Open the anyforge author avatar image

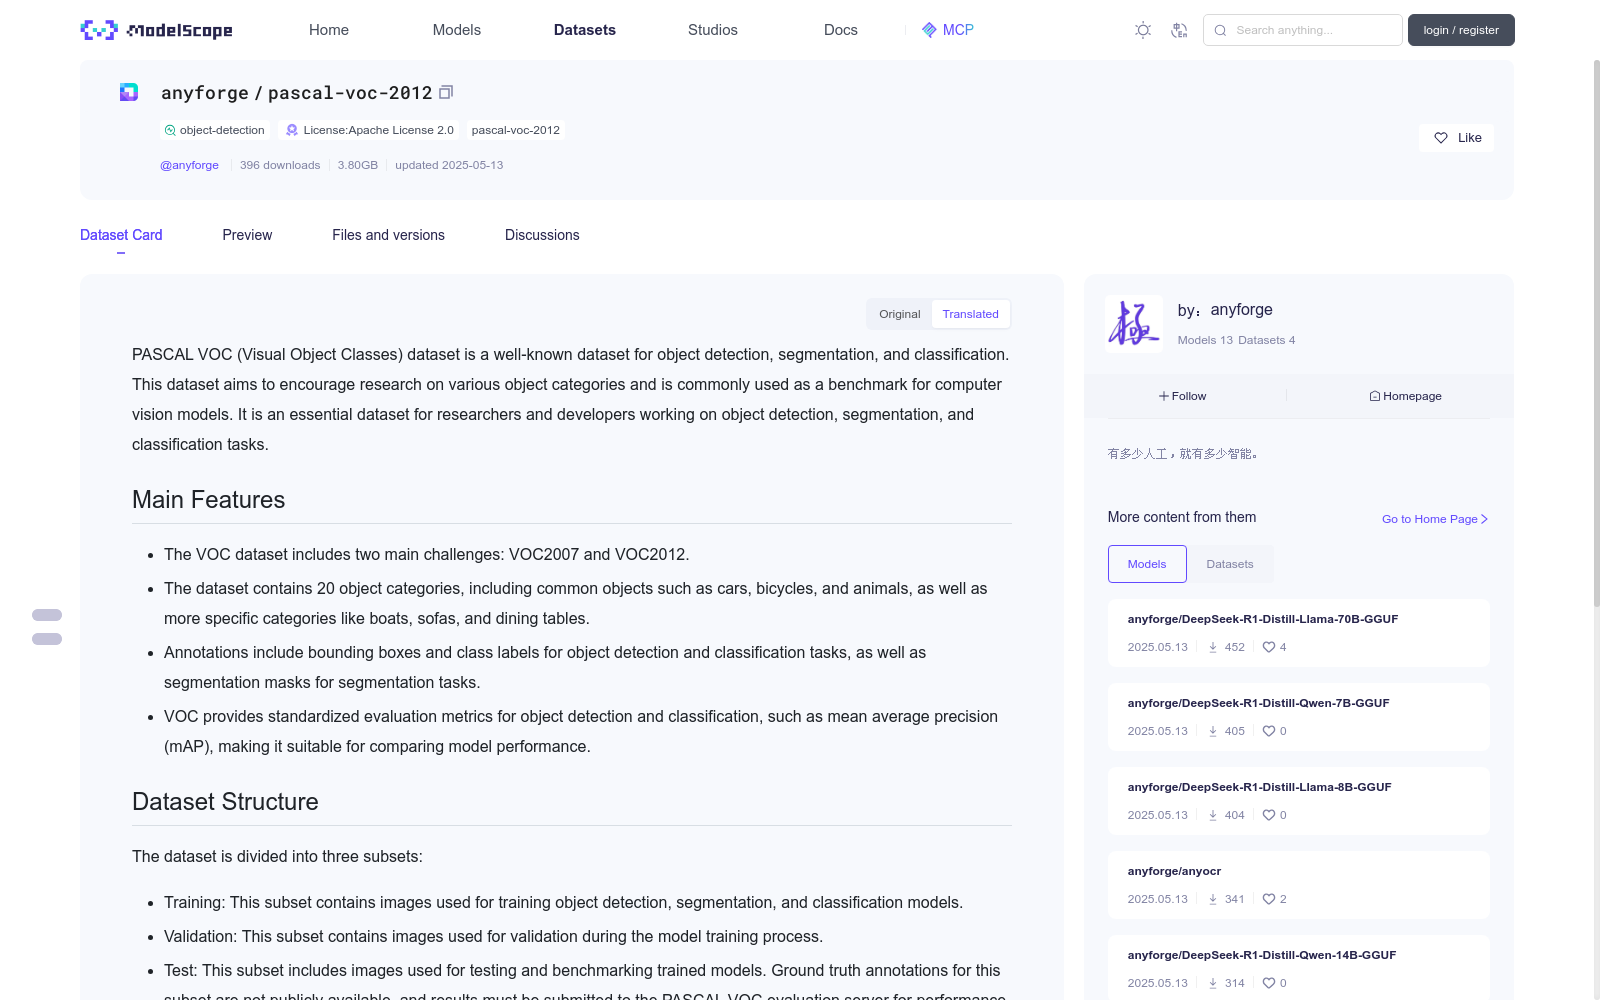(x=1134, y=323)
